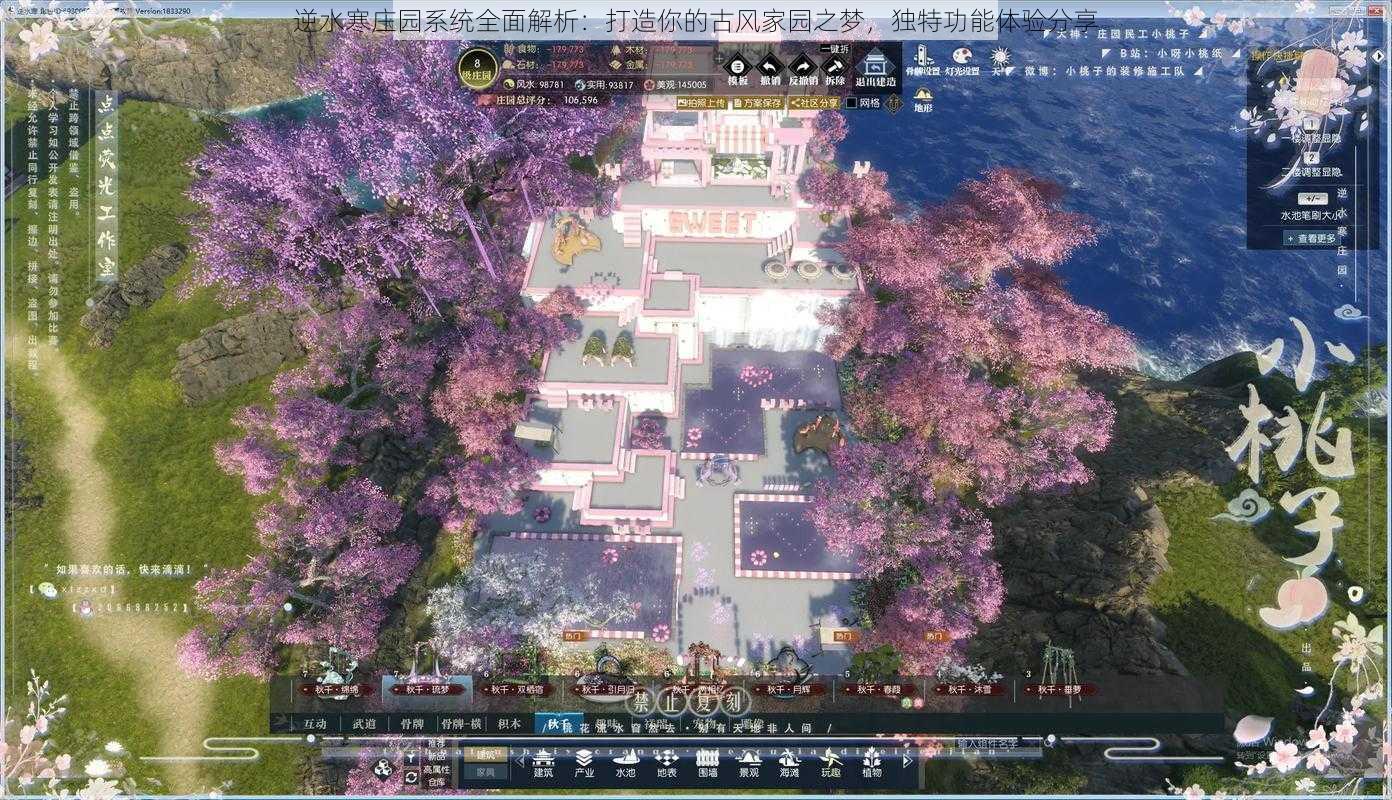Screen dimensions: 1392x800
Task: Select the 地表 ground surface category icon
Action: (x=666, y=764)
